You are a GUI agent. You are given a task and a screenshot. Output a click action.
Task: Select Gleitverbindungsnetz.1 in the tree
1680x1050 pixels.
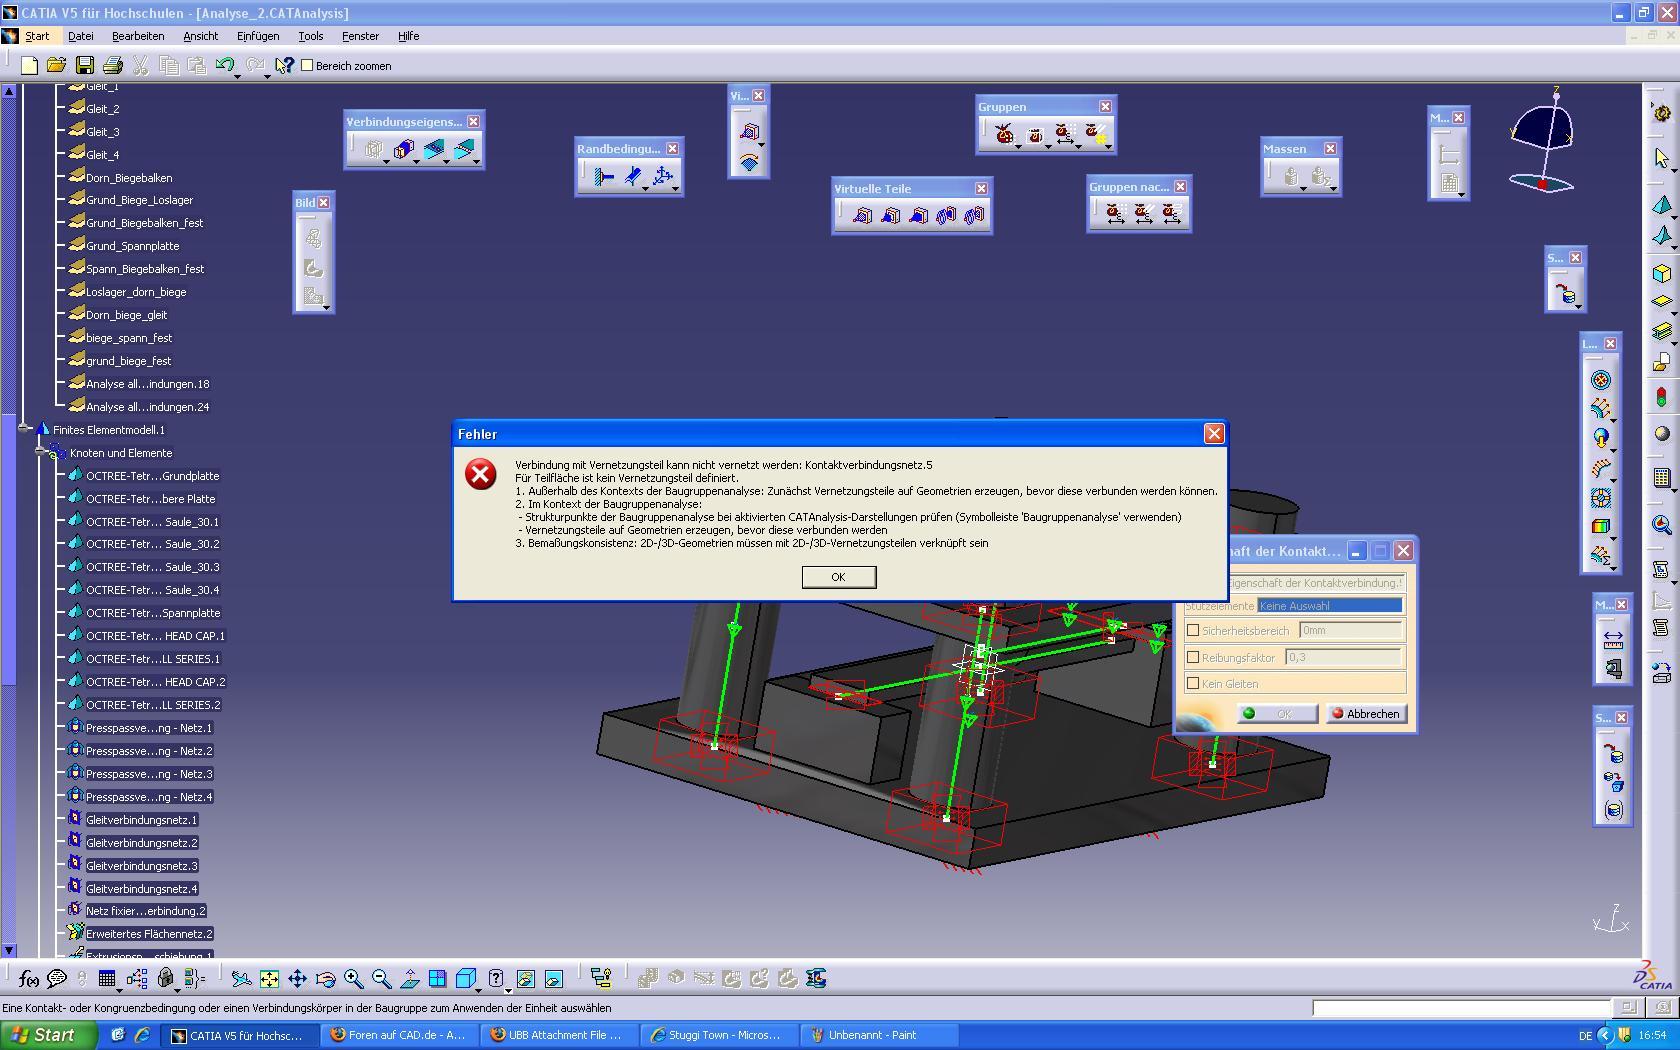click(141, 820)
